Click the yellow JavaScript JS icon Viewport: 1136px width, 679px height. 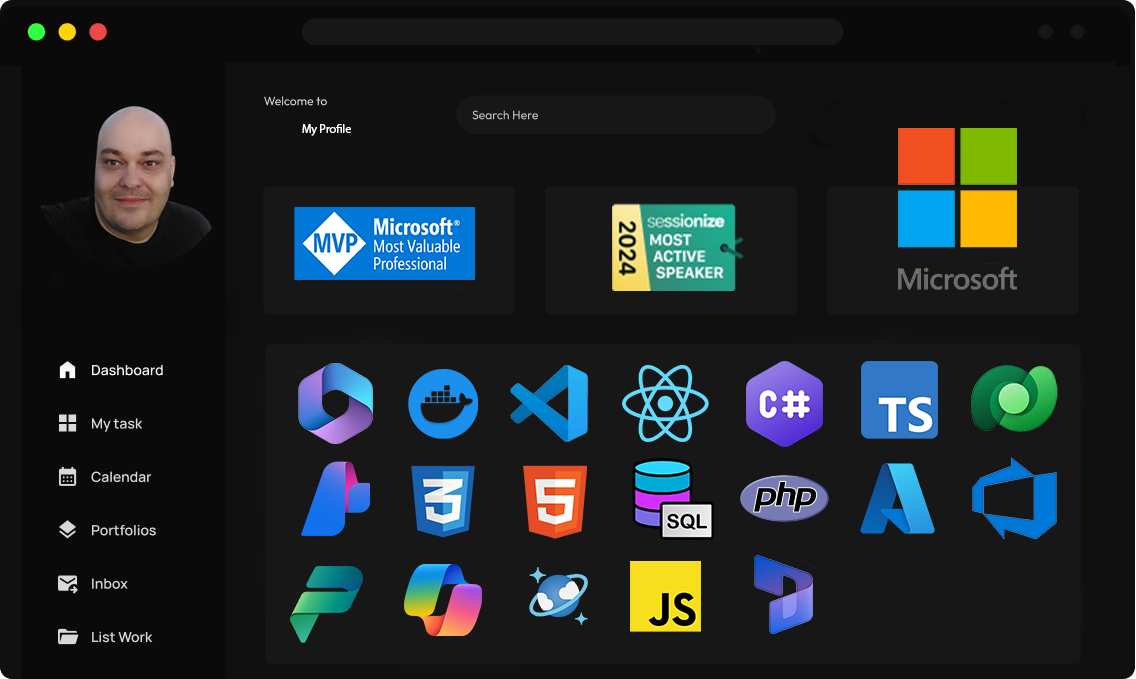665,596
